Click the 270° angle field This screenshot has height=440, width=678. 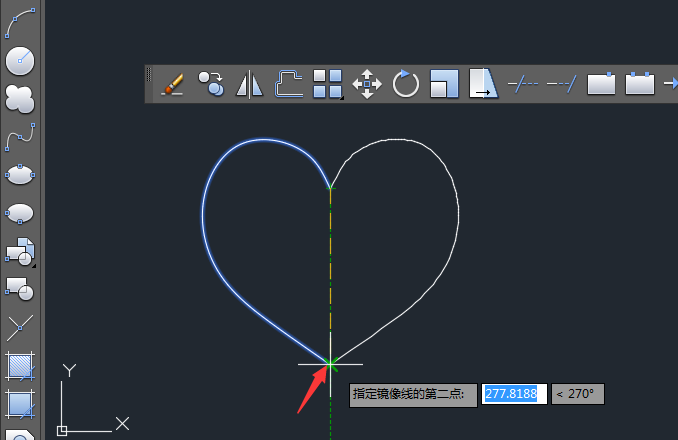[x=578, y=394]
